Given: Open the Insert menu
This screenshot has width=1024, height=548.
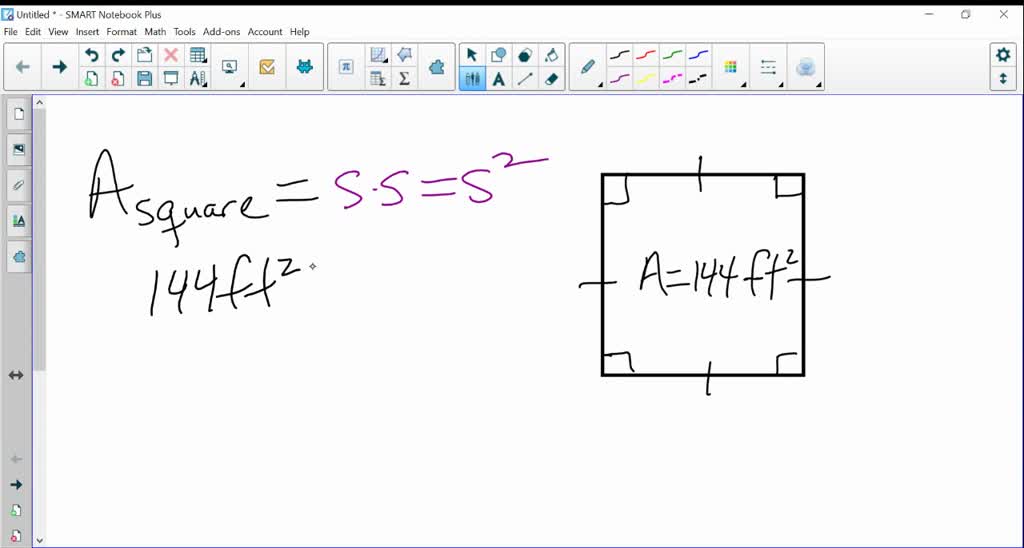Looking at the screenshot, I should [x=88, y=31].
